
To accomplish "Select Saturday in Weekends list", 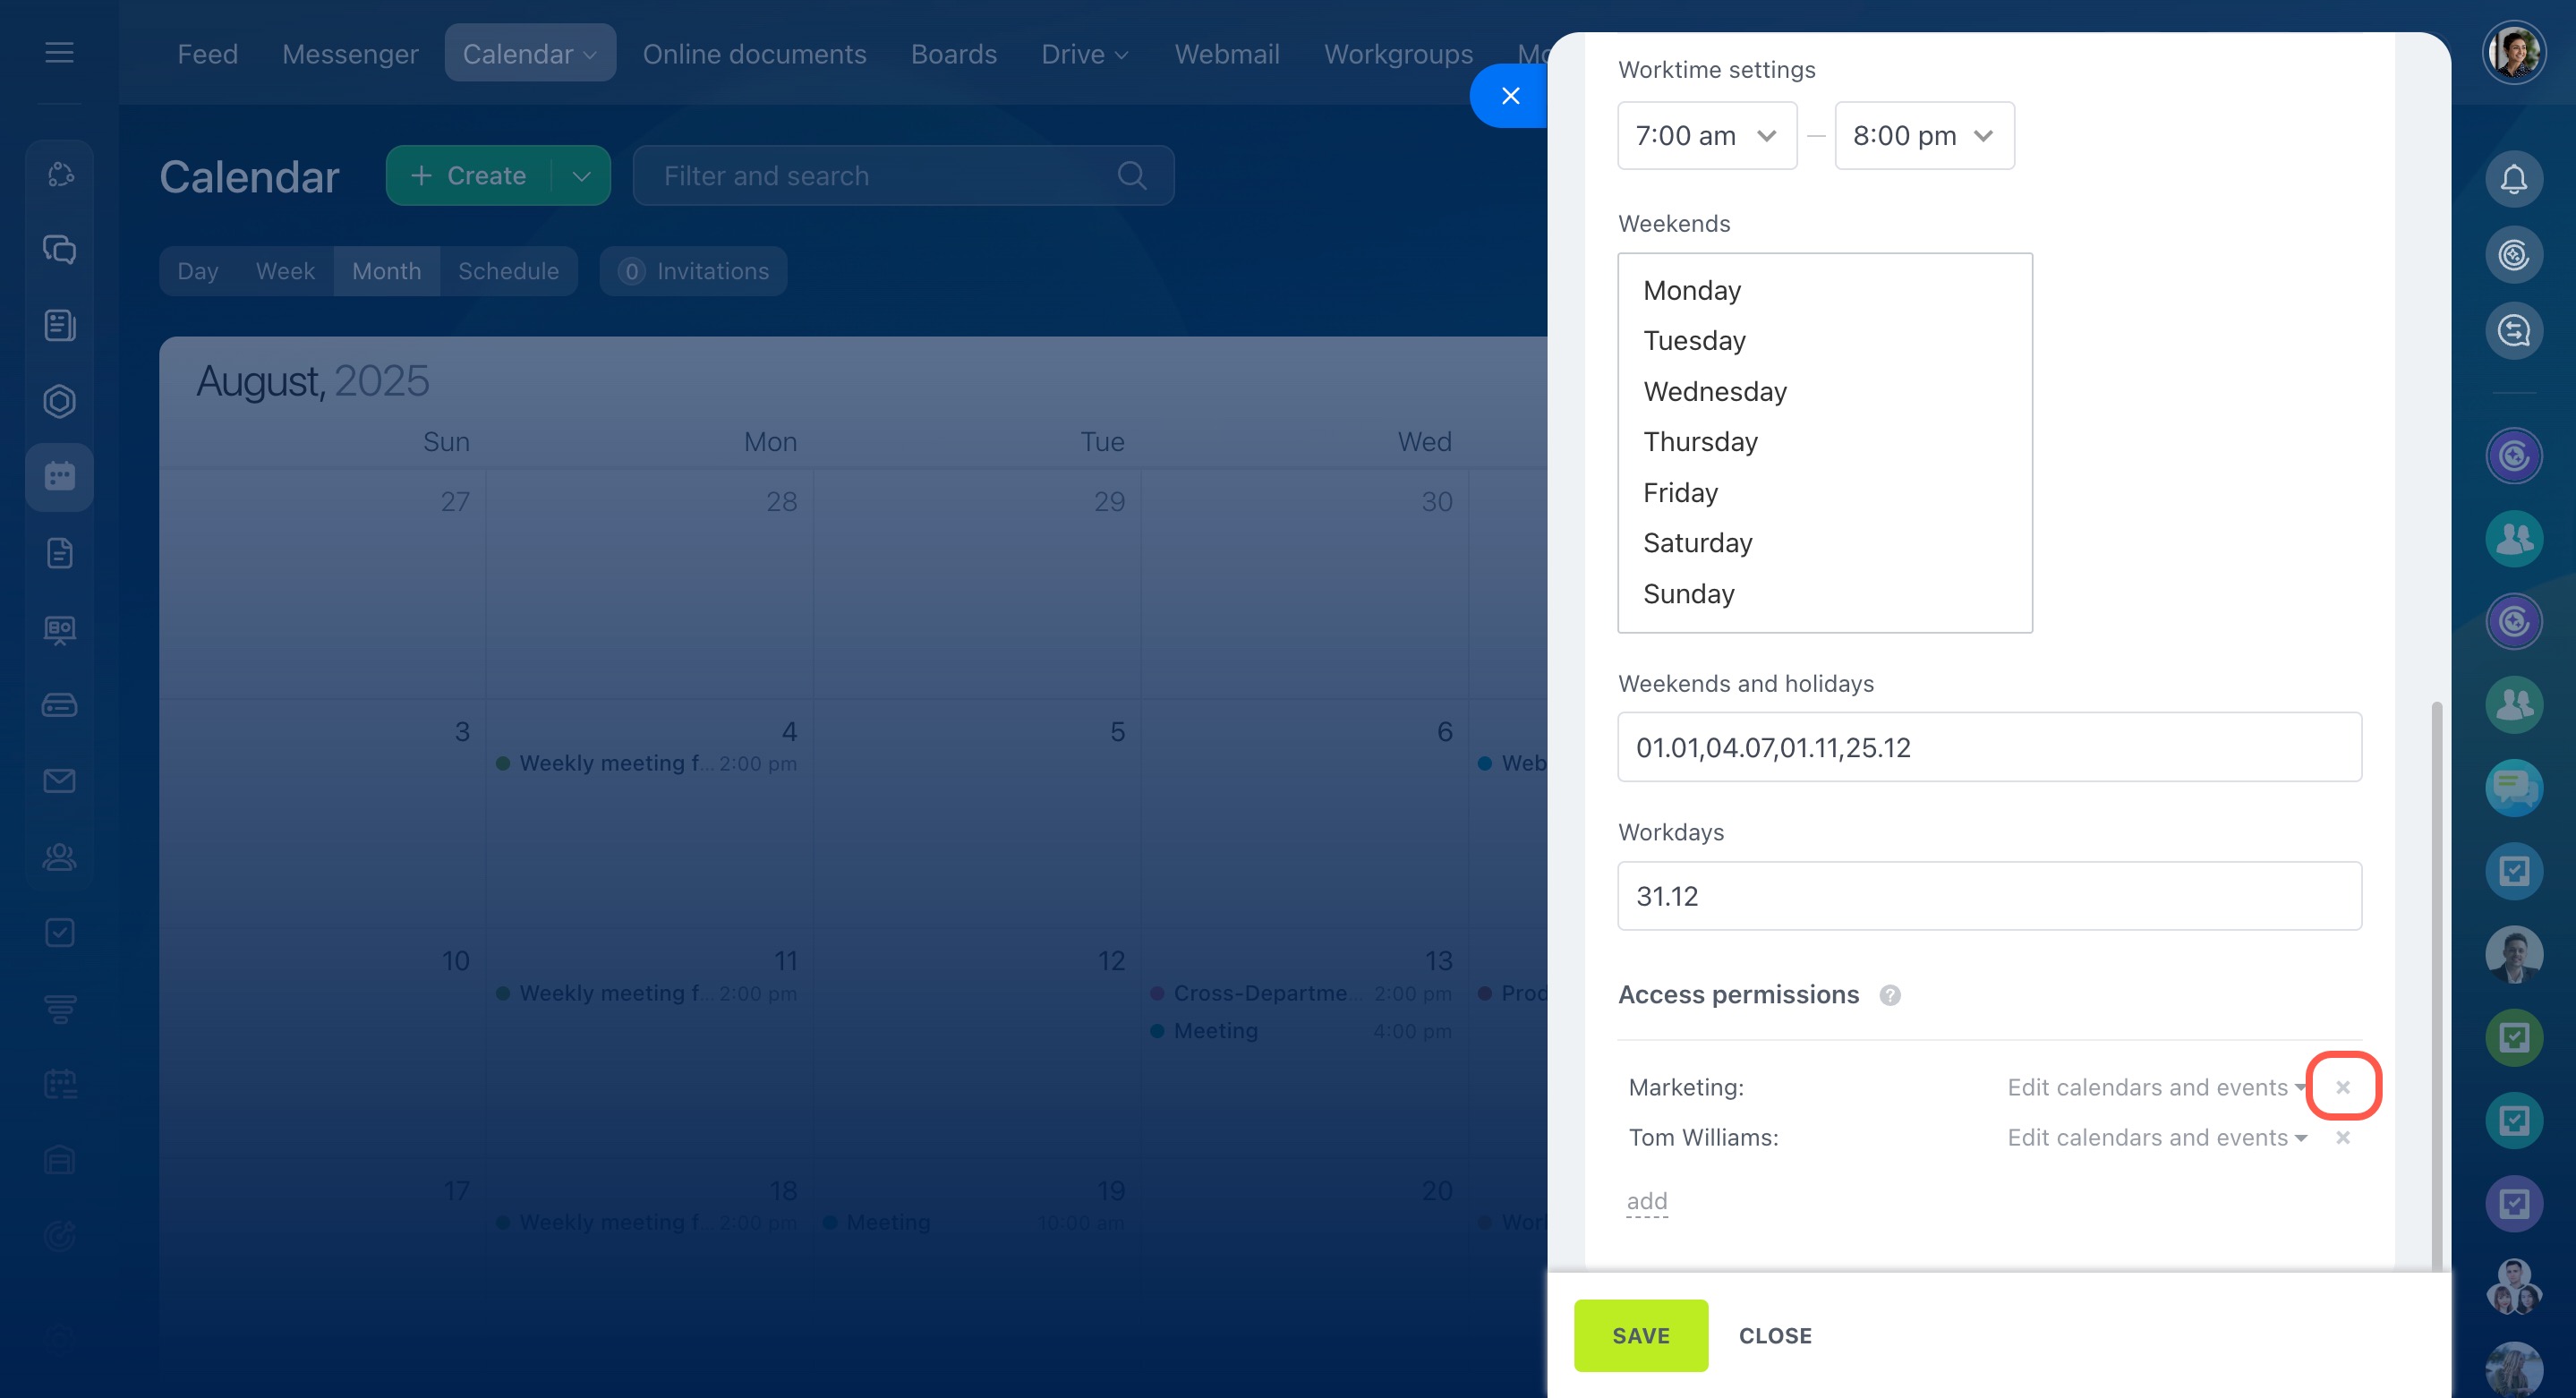I will pyautogui.click(x=1697, y=543).
